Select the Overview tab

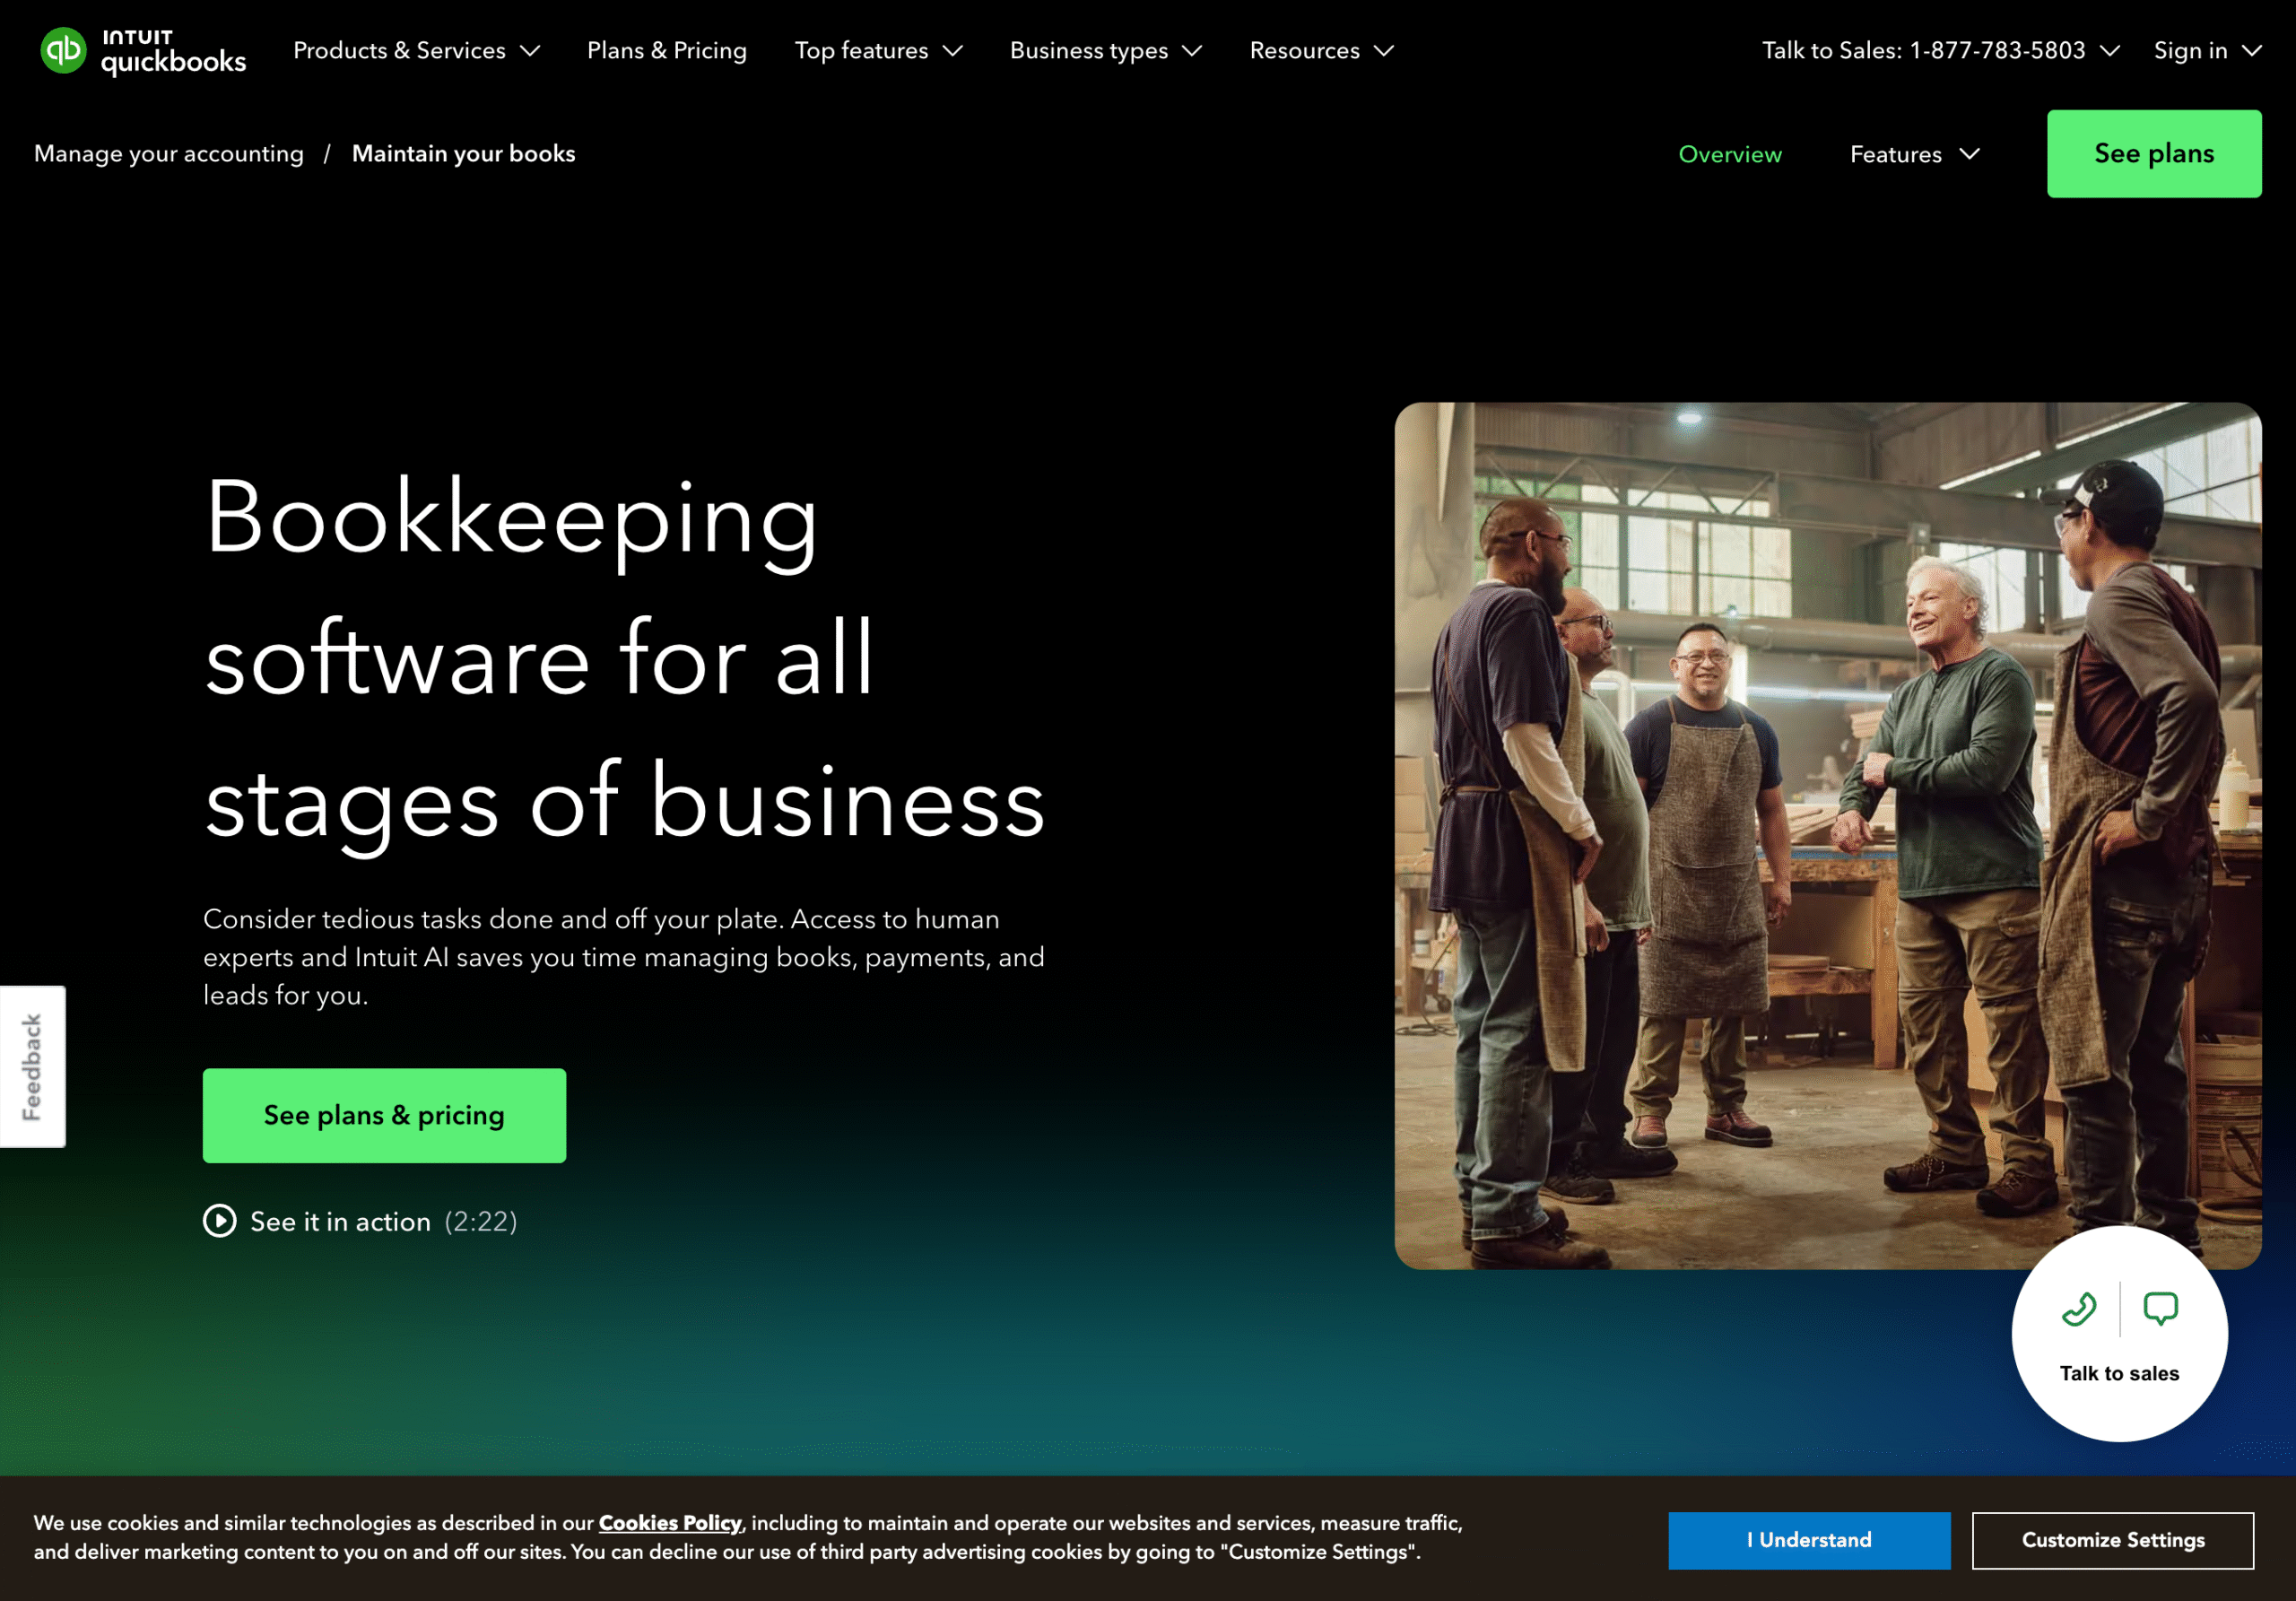point(1729,154)
